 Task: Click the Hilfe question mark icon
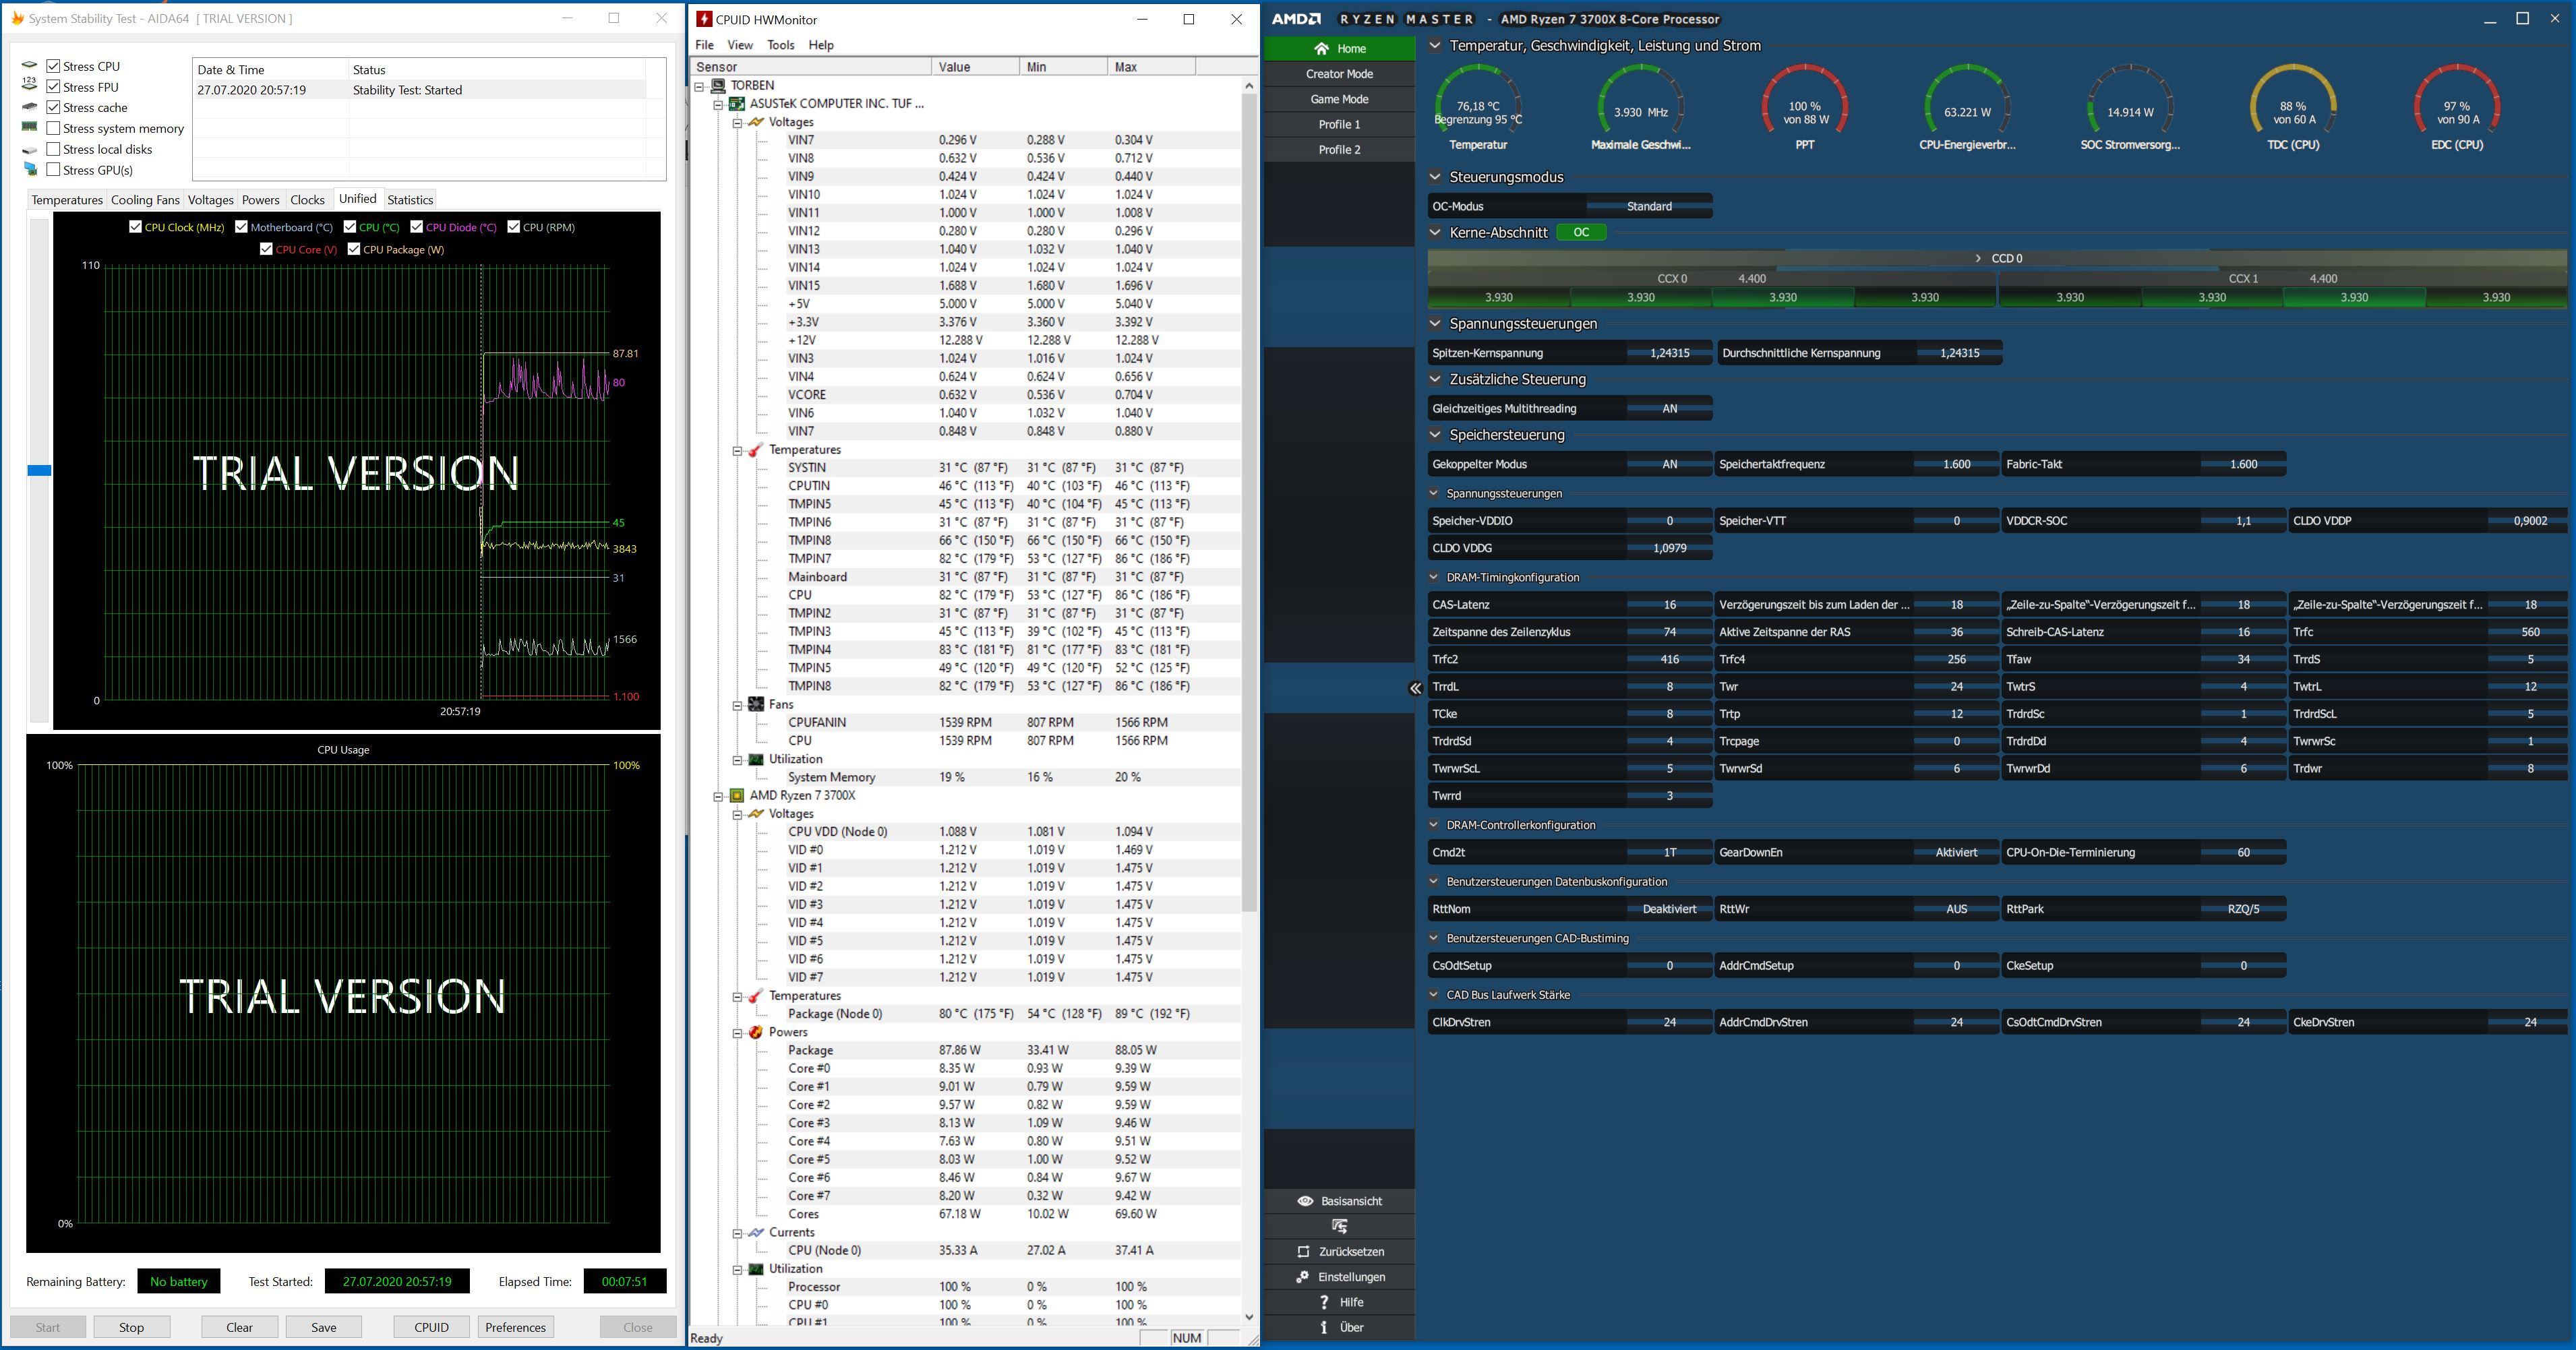(1324, 1302)
